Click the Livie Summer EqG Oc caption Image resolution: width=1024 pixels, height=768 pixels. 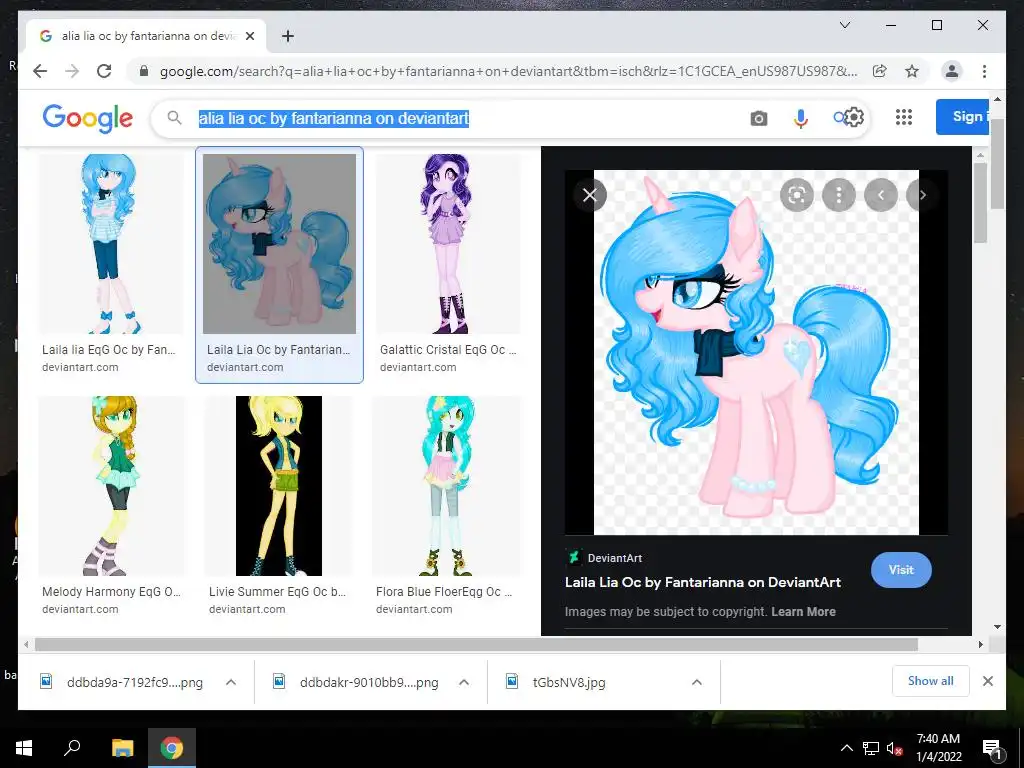tap(278, 592)
